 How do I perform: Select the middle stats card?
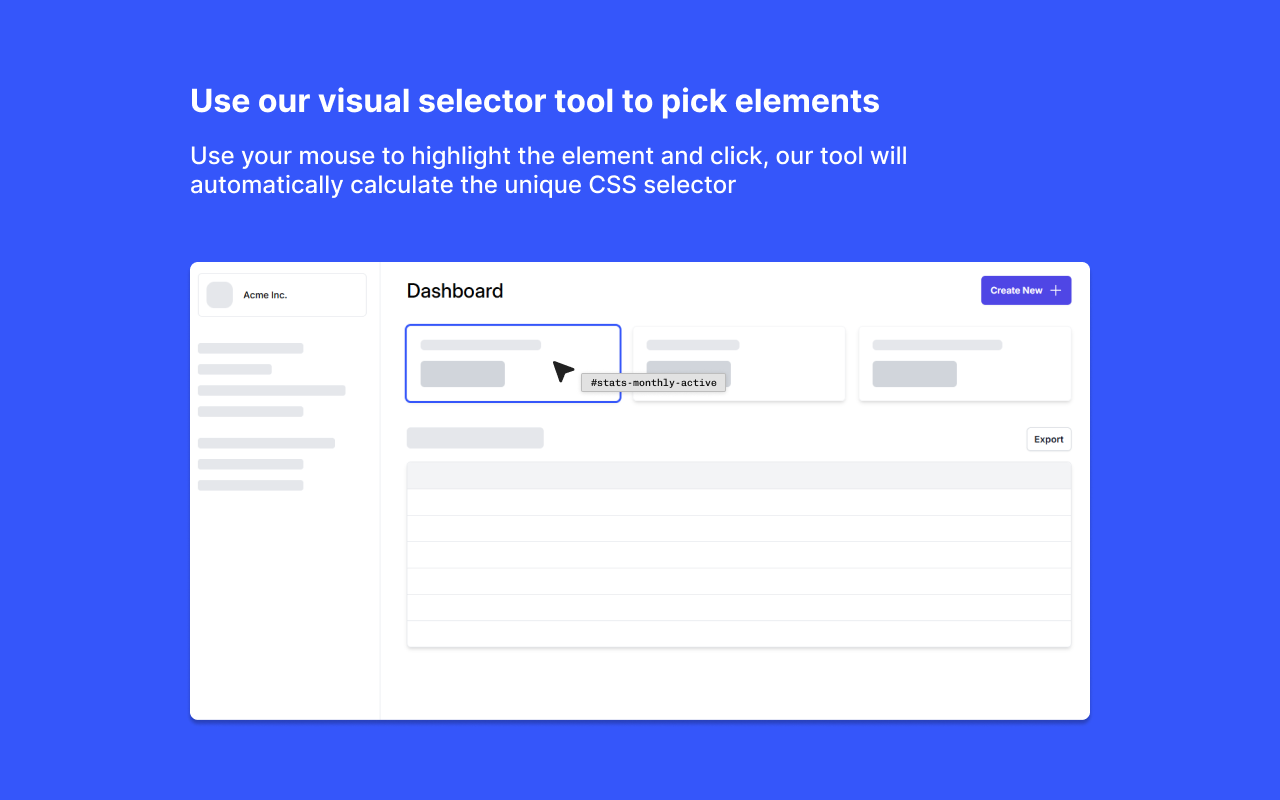738,363
